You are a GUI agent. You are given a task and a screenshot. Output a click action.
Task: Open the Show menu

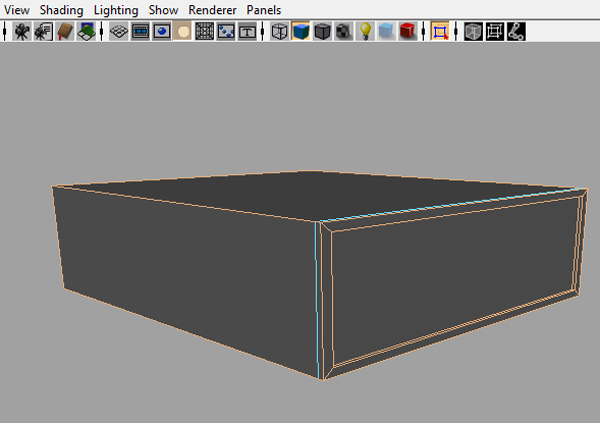[163, 10]
